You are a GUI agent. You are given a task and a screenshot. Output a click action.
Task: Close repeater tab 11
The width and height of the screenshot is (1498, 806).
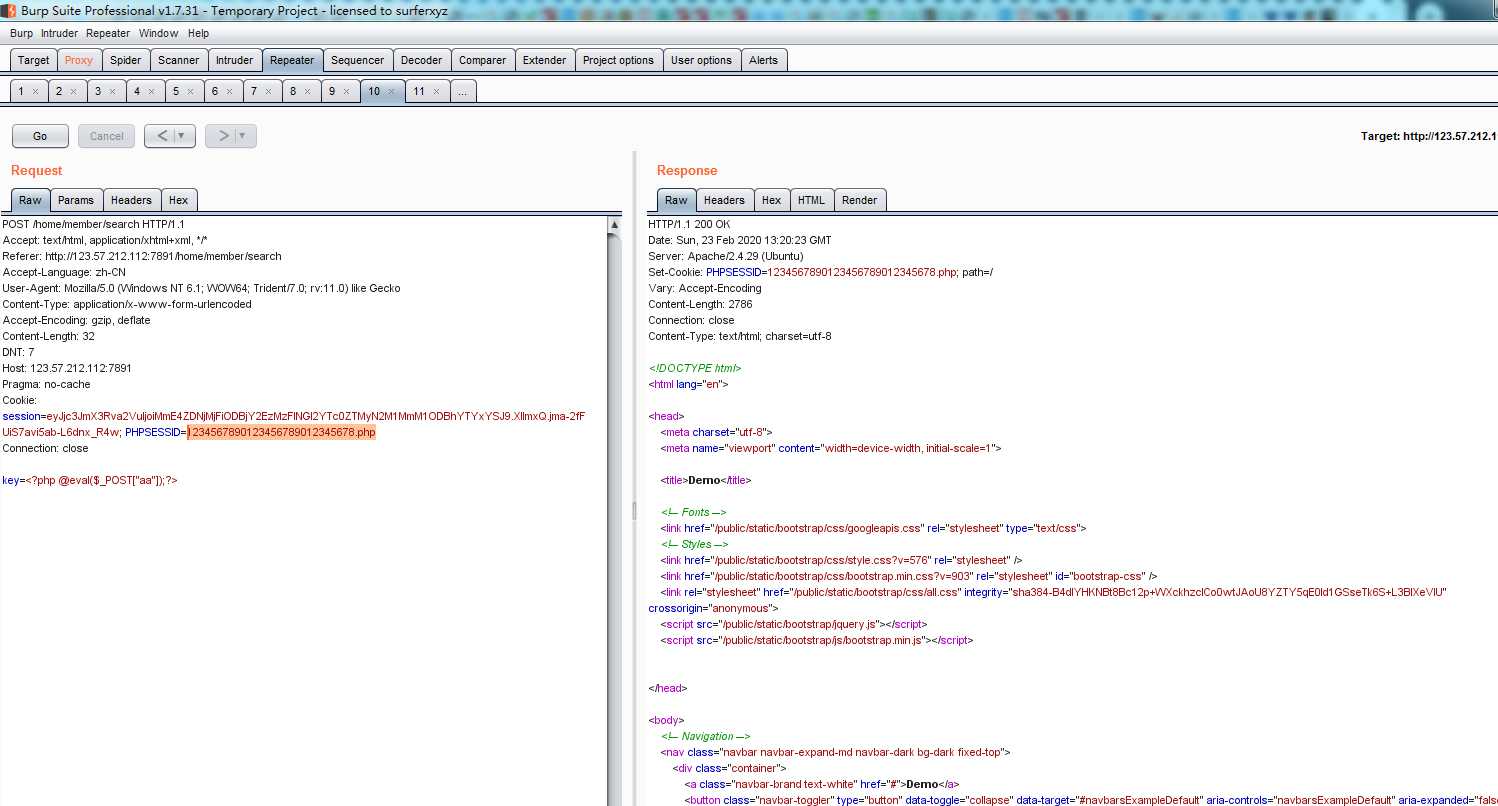coord(437,92)
